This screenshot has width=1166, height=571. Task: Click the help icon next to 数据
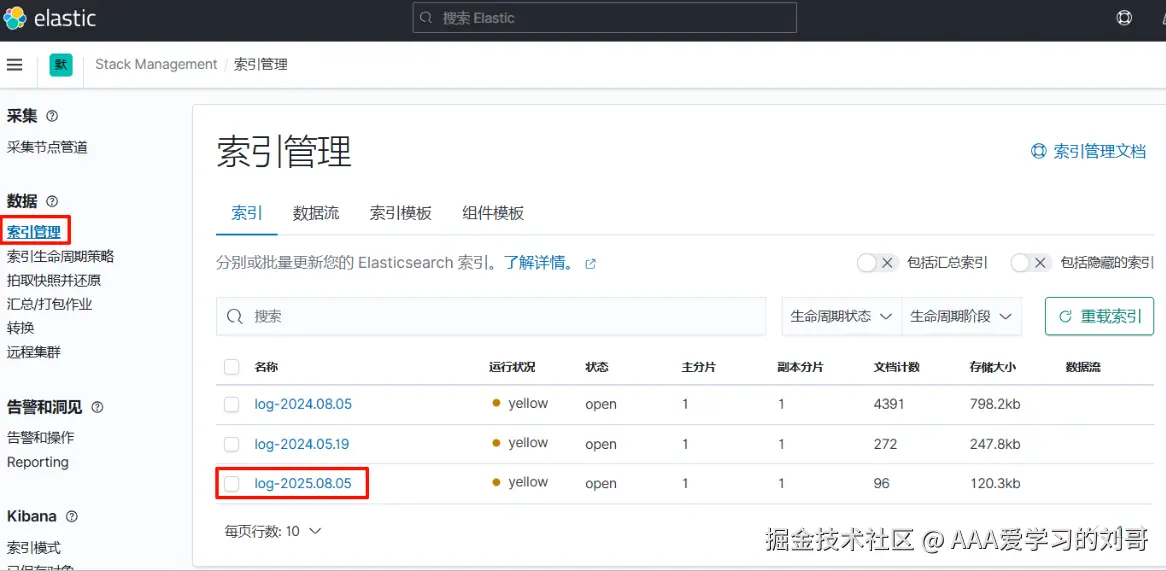(52, 201)
